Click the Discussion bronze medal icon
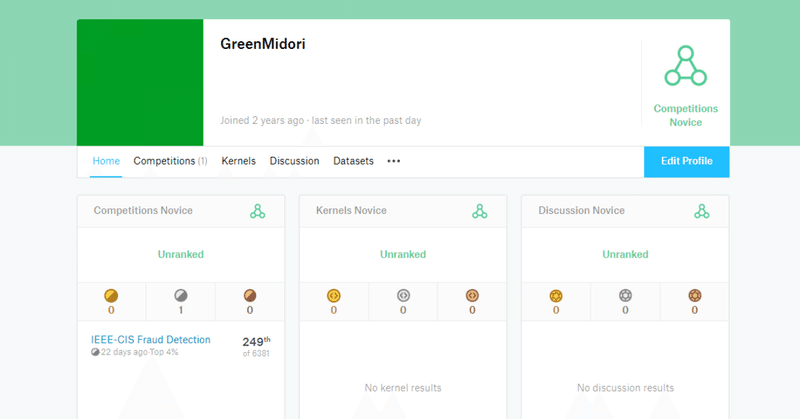This screenshot has height=419, width=800. click(695, 295)
